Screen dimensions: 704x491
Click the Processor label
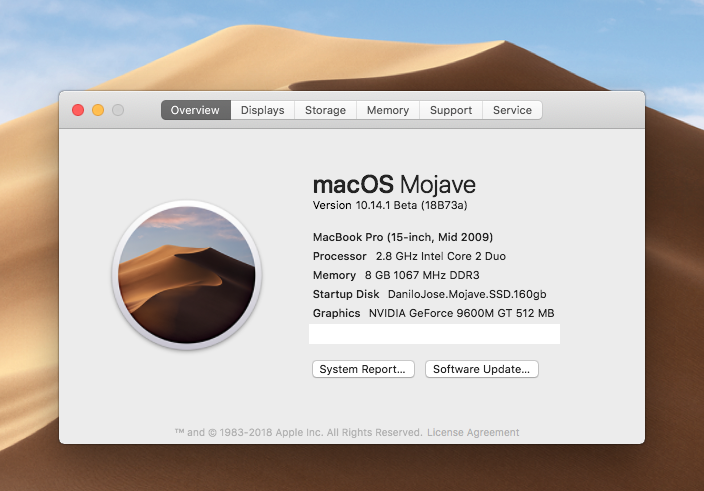[x=339, y=256]
